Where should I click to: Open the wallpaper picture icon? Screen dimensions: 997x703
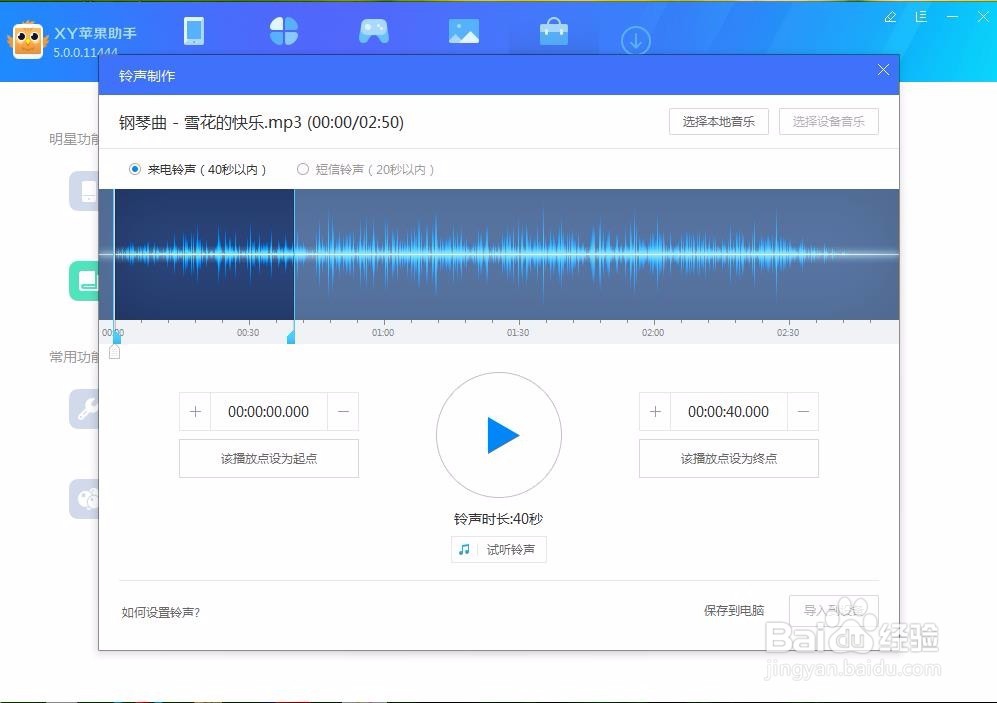point(464,31)
